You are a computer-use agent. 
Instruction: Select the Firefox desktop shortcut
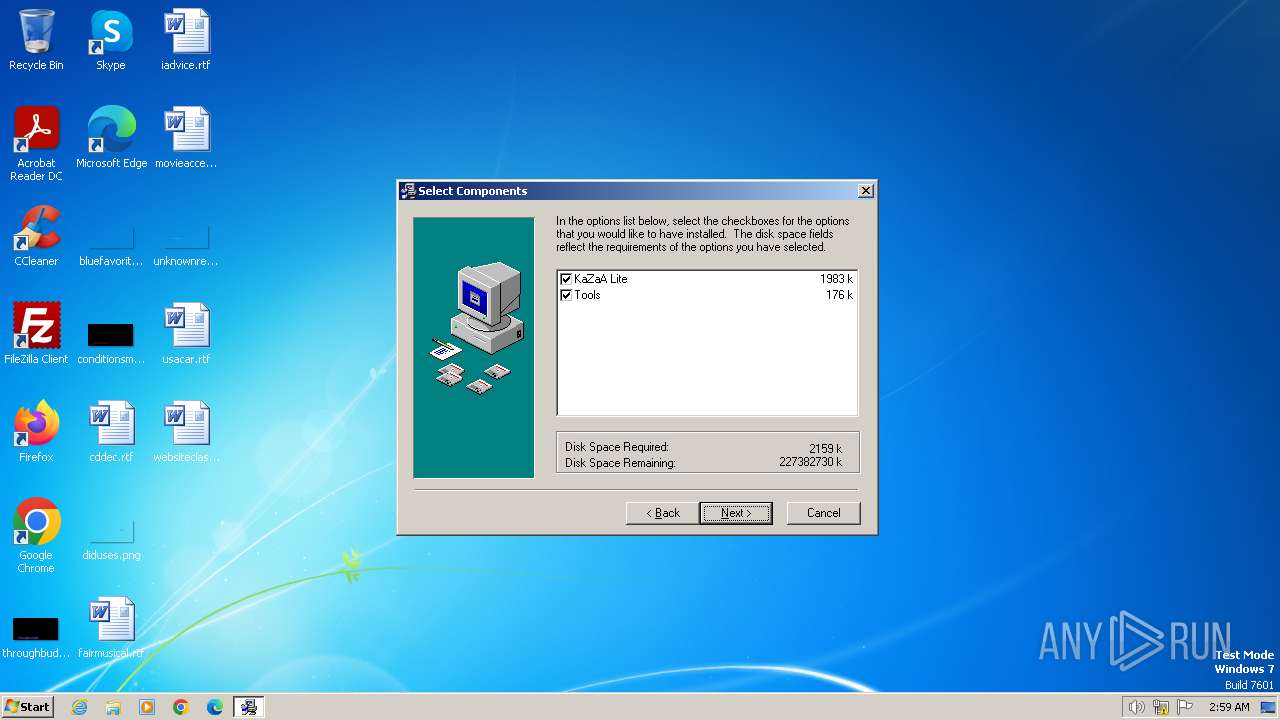coord(36,432)
